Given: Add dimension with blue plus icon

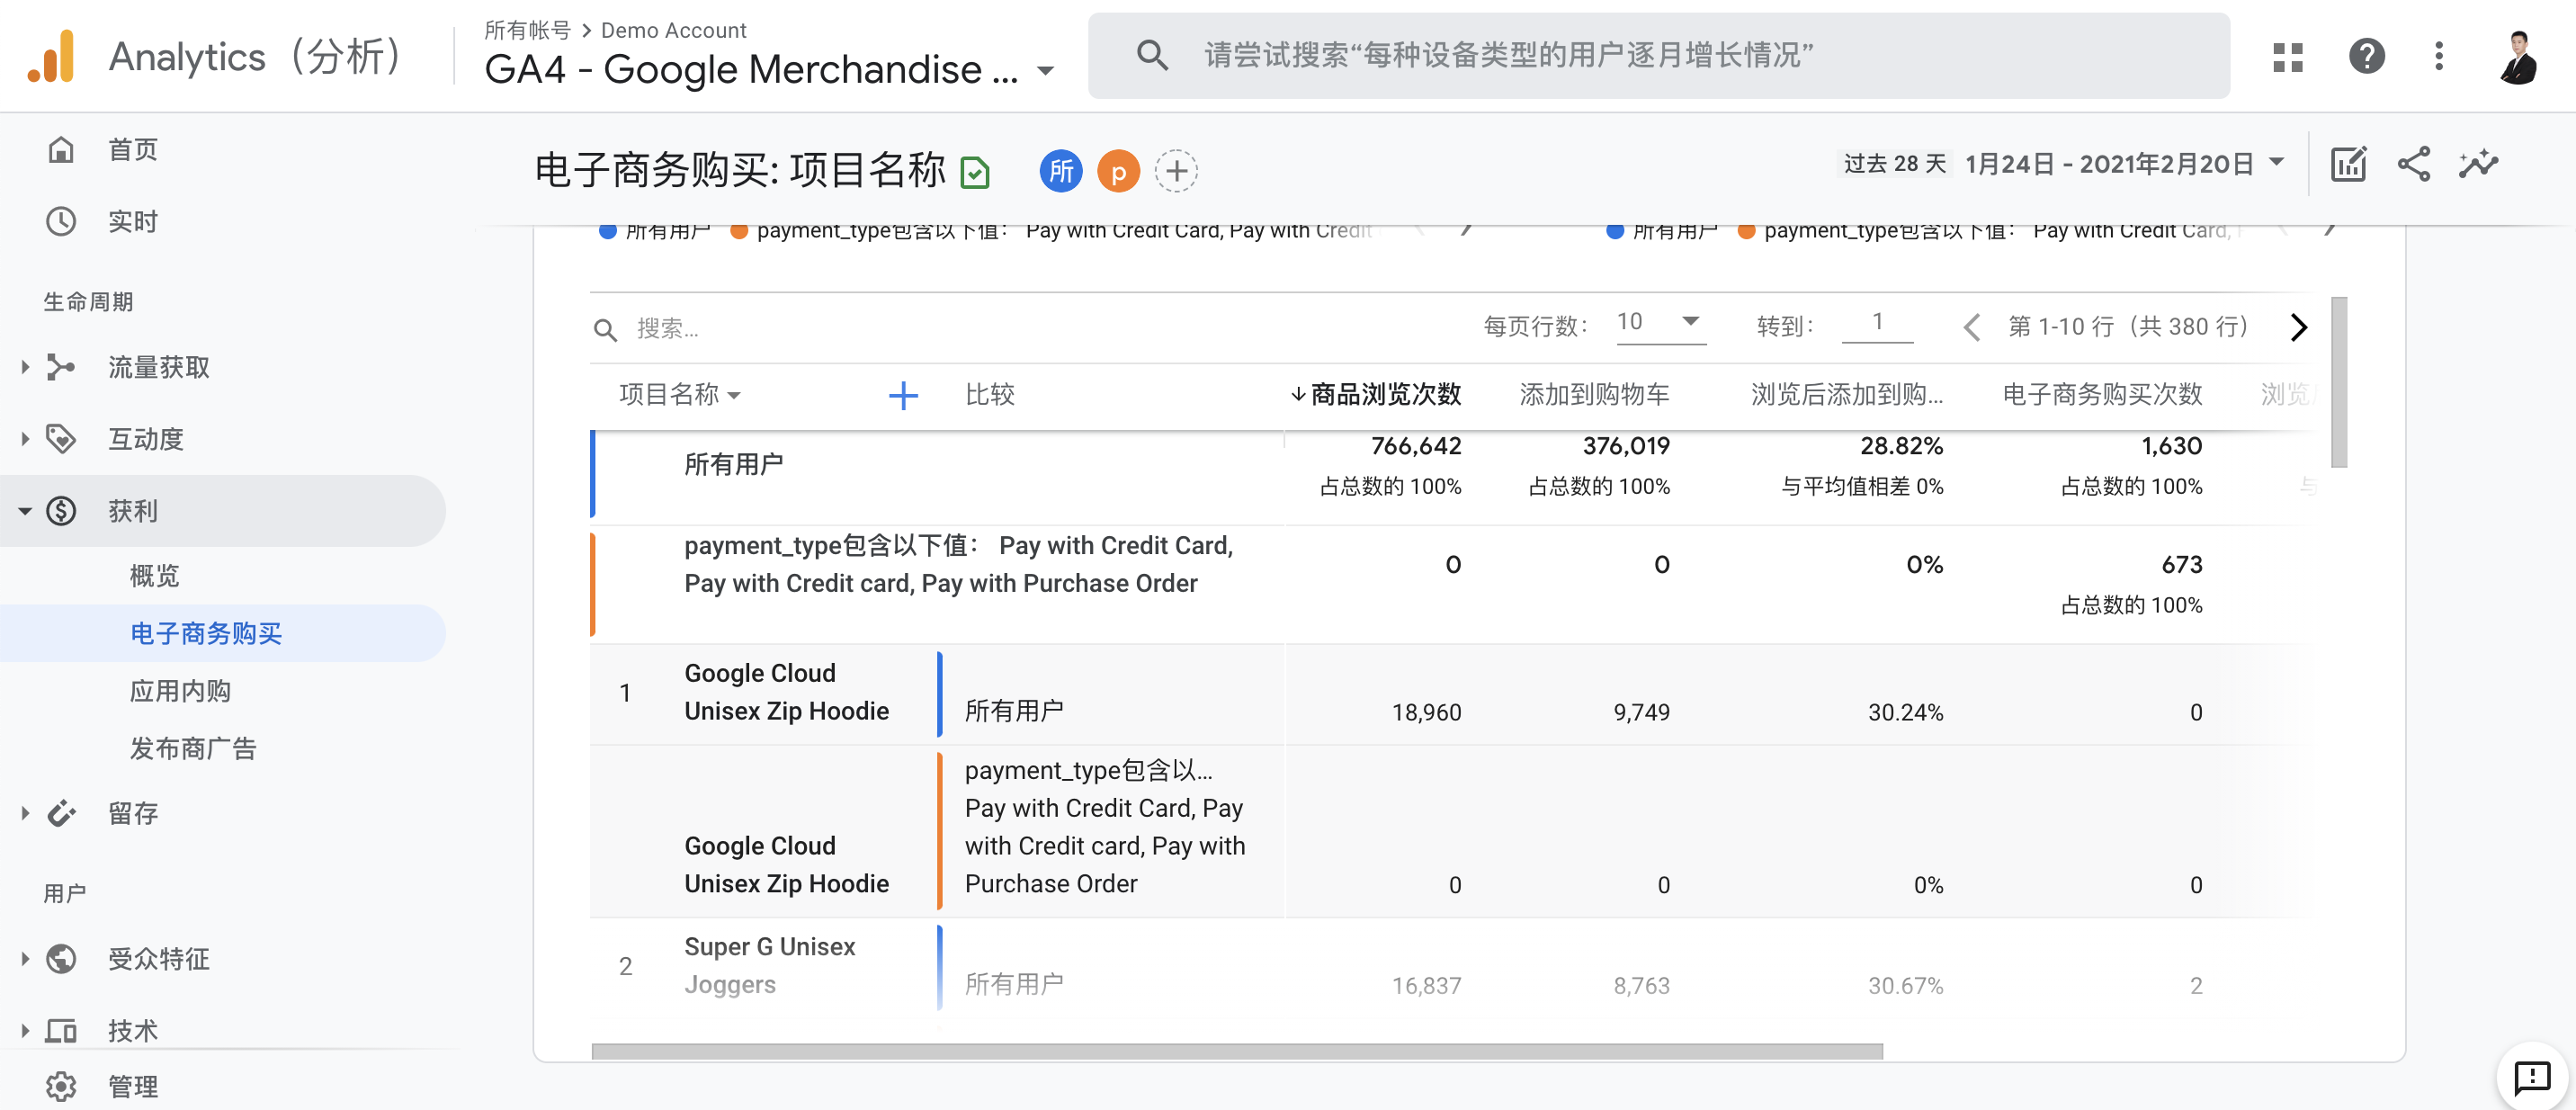Looking at the screenshot, I should pos(903,395).
